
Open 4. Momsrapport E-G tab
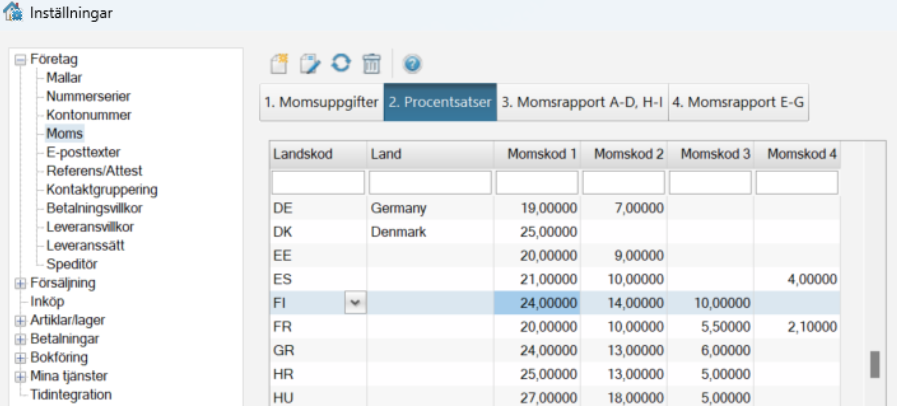(x=738, y=102)
